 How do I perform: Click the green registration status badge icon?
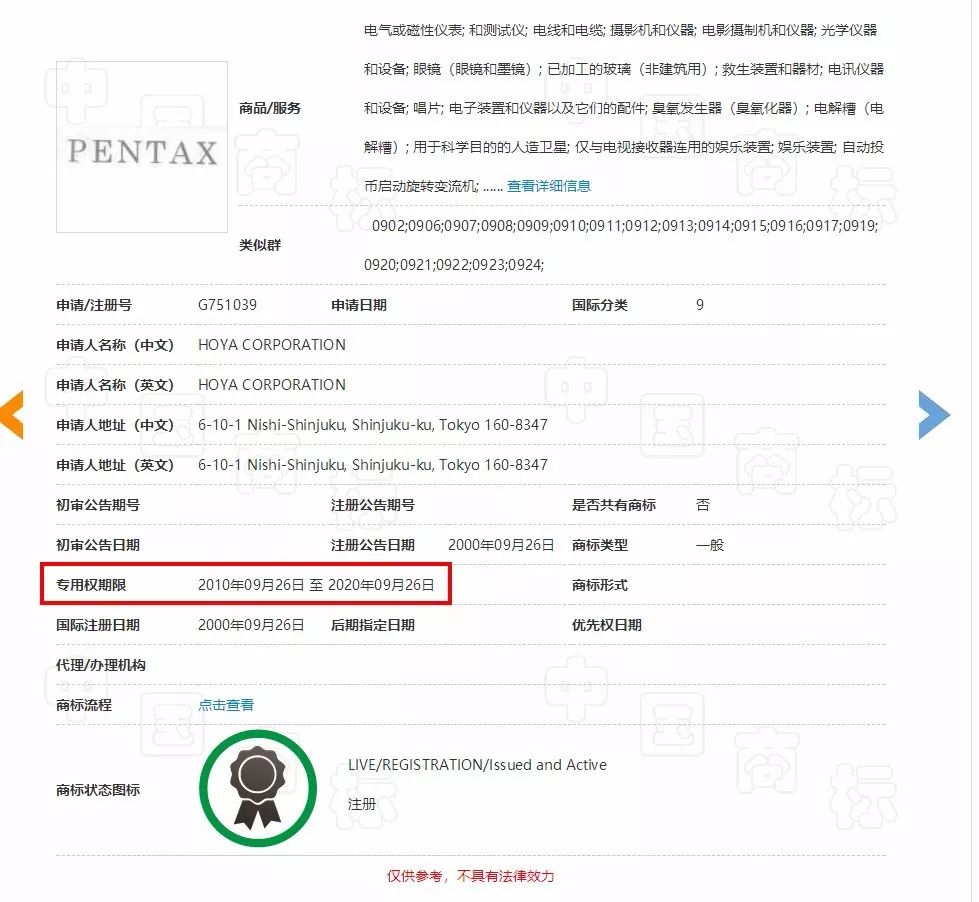pos(257,790)
